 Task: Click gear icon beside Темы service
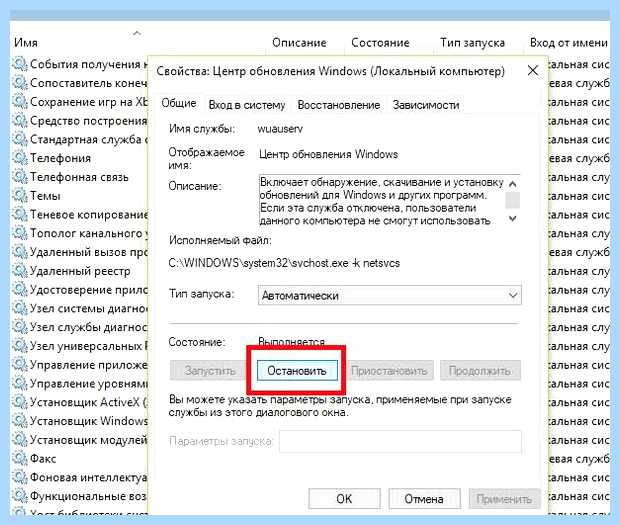pos(20,195)
